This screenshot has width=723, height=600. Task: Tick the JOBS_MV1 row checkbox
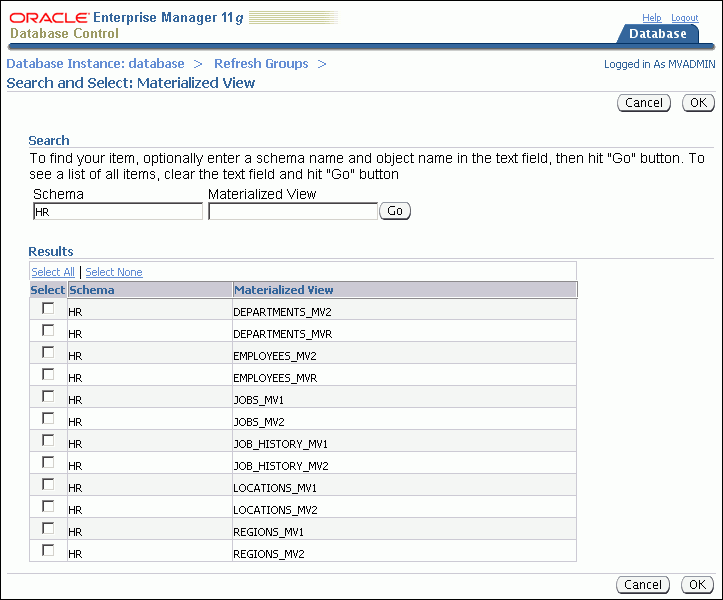[48, 396]
